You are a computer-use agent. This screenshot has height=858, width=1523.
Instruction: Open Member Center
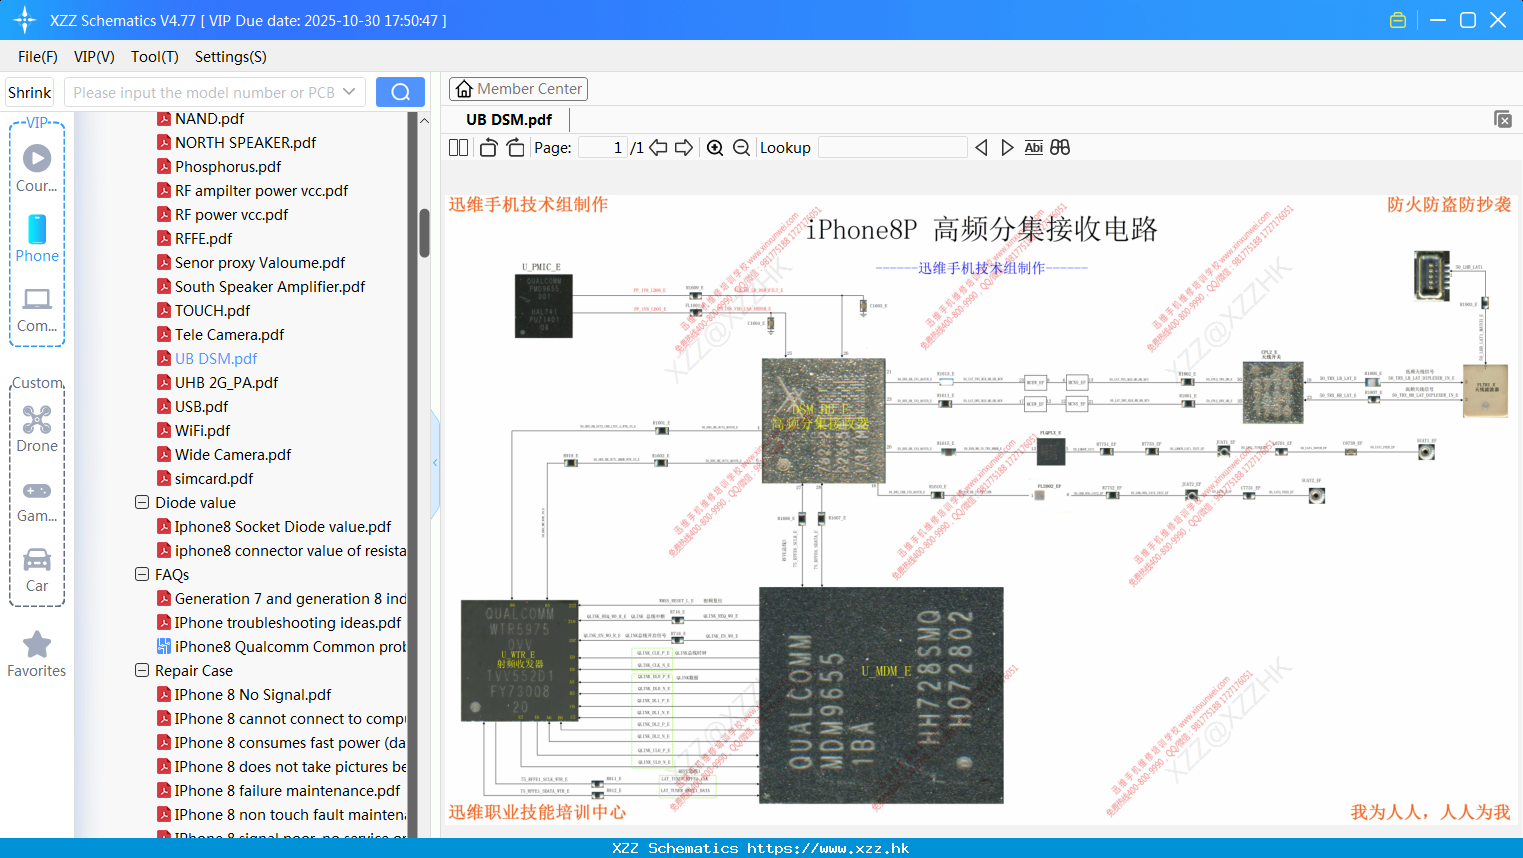(518, 89)
